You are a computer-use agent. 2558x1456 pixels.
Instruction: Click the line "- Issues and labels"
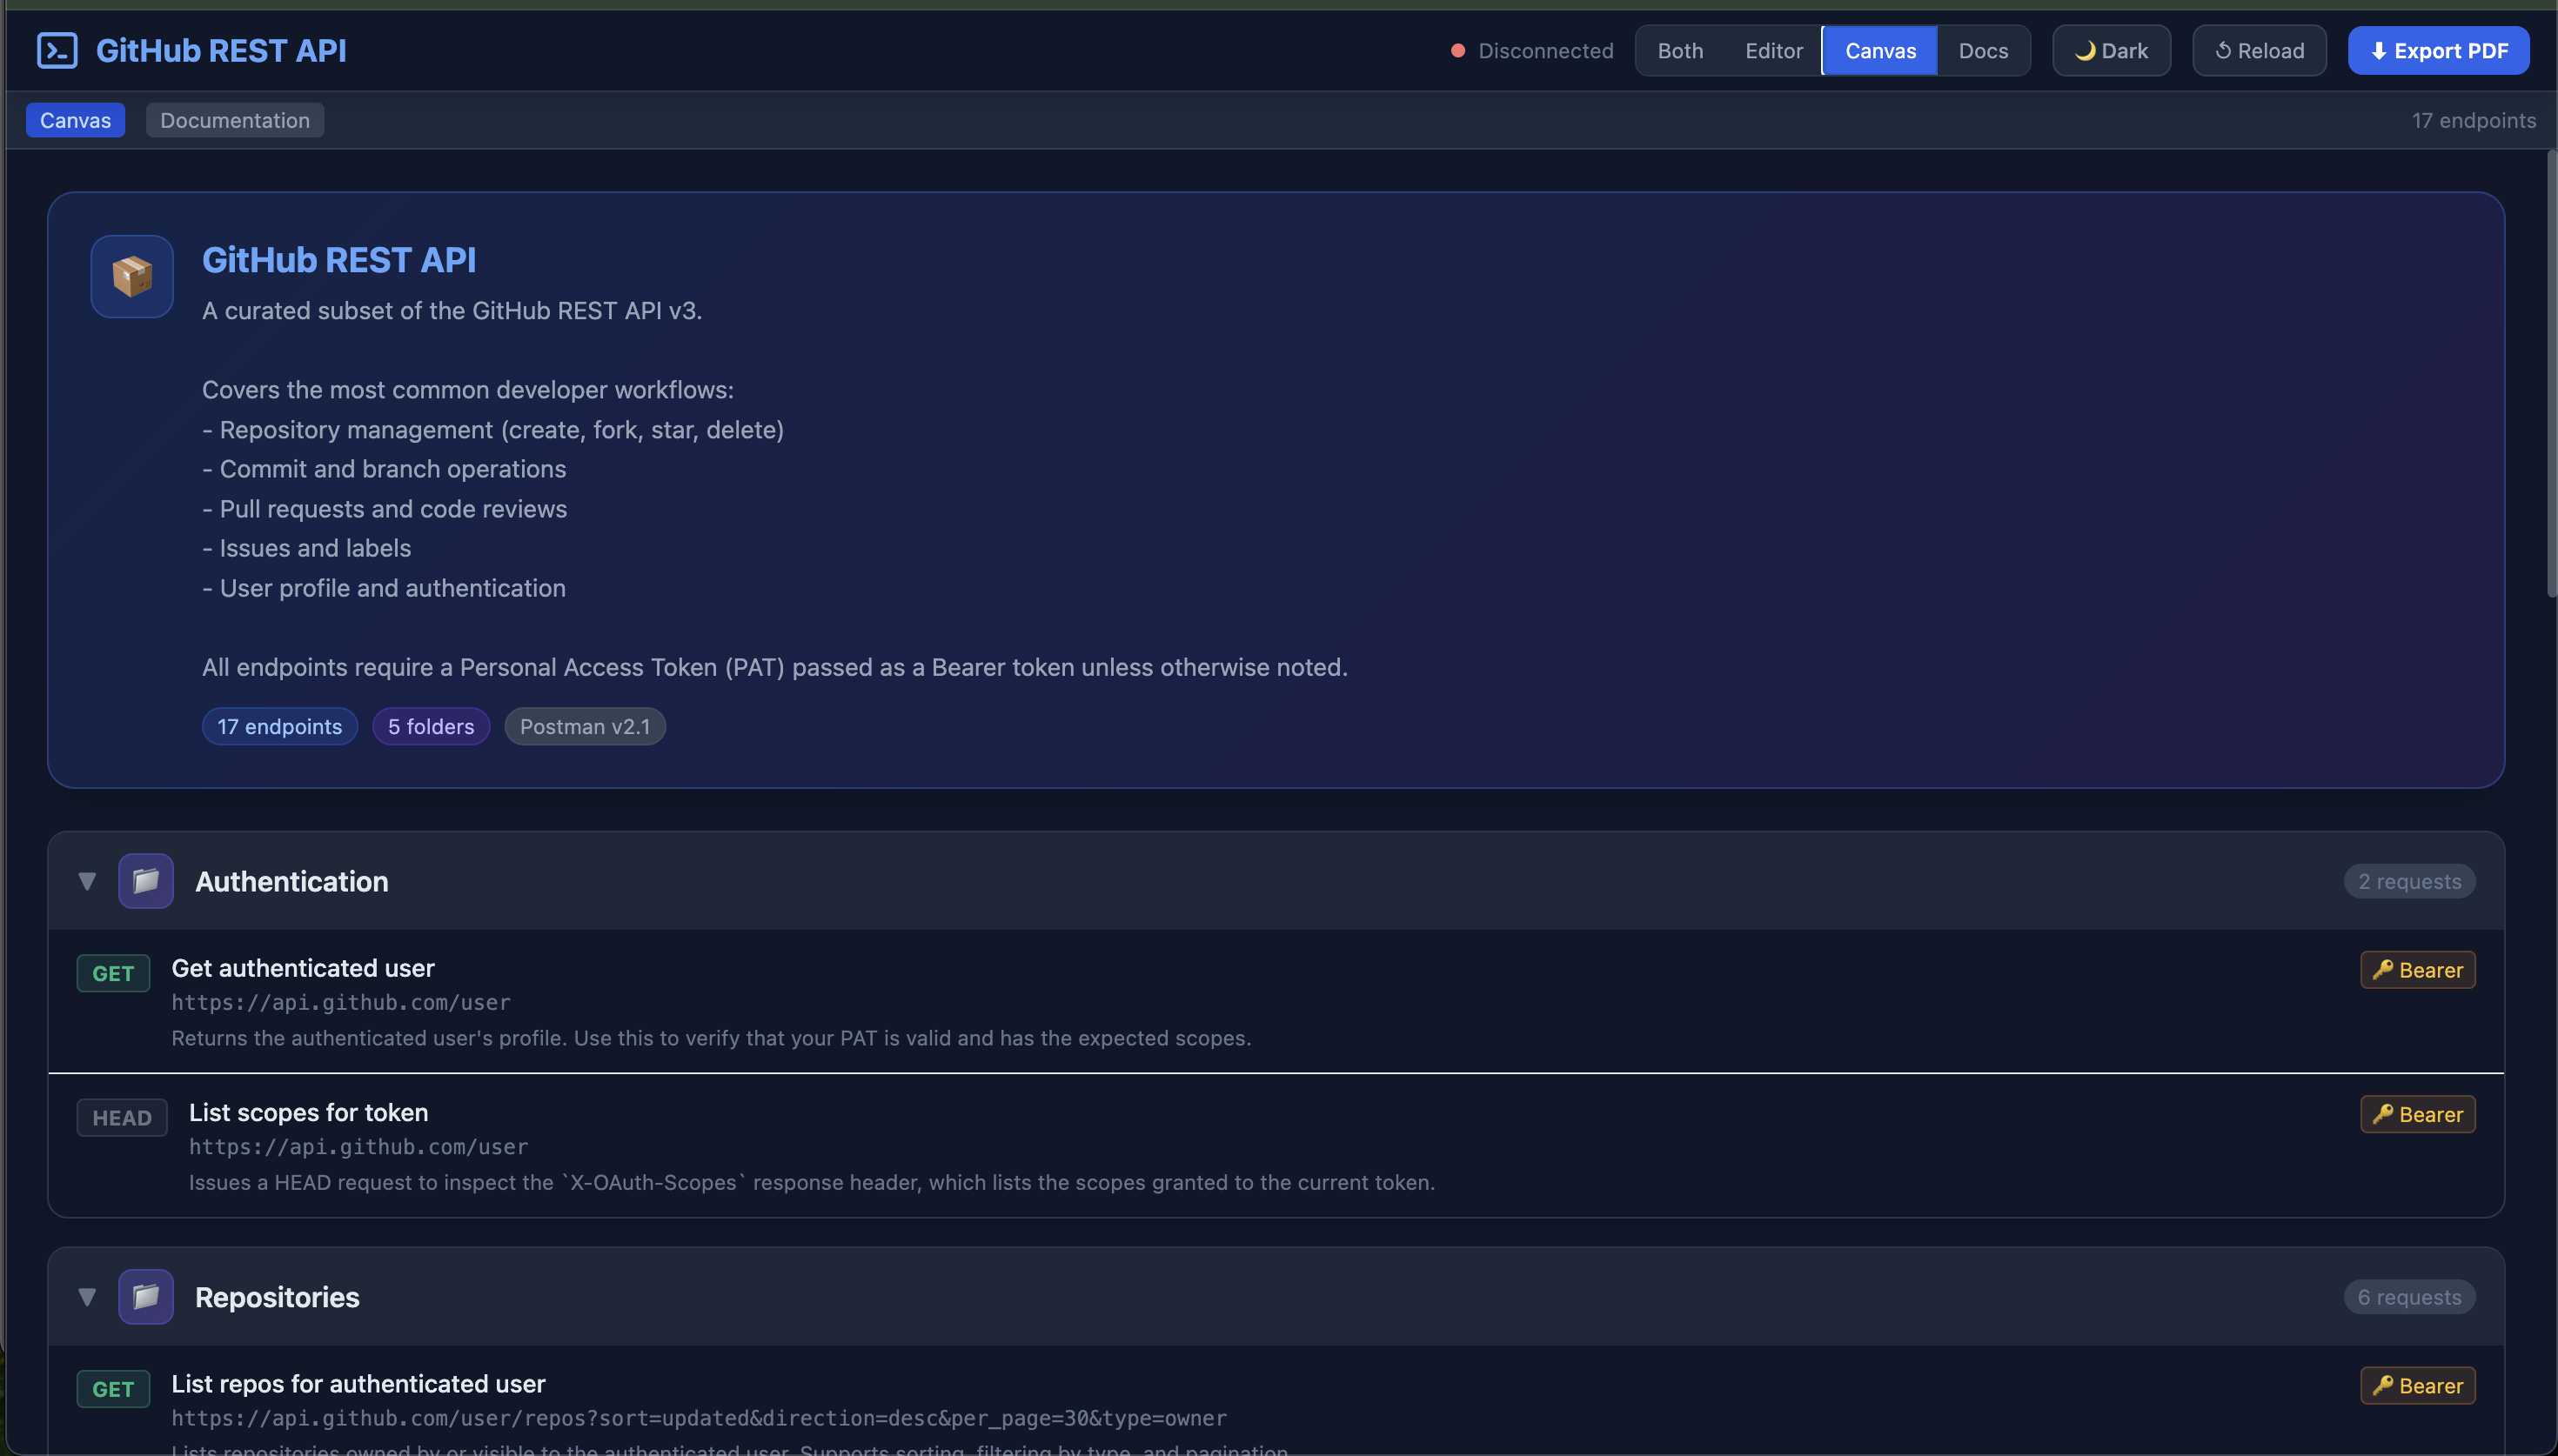307,548
